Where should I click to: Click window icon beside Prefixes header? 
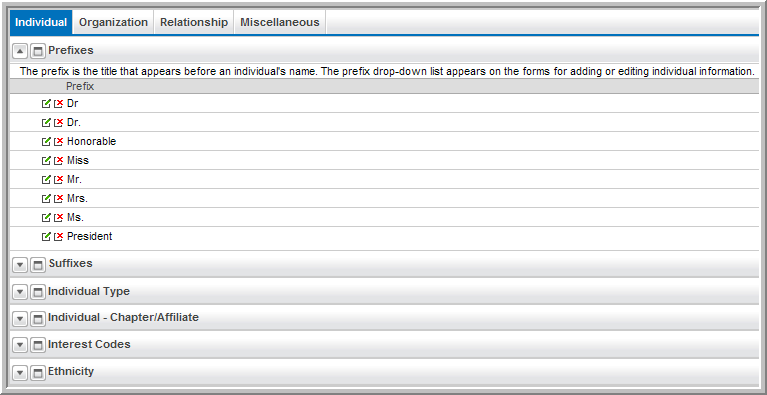point(37,51)
